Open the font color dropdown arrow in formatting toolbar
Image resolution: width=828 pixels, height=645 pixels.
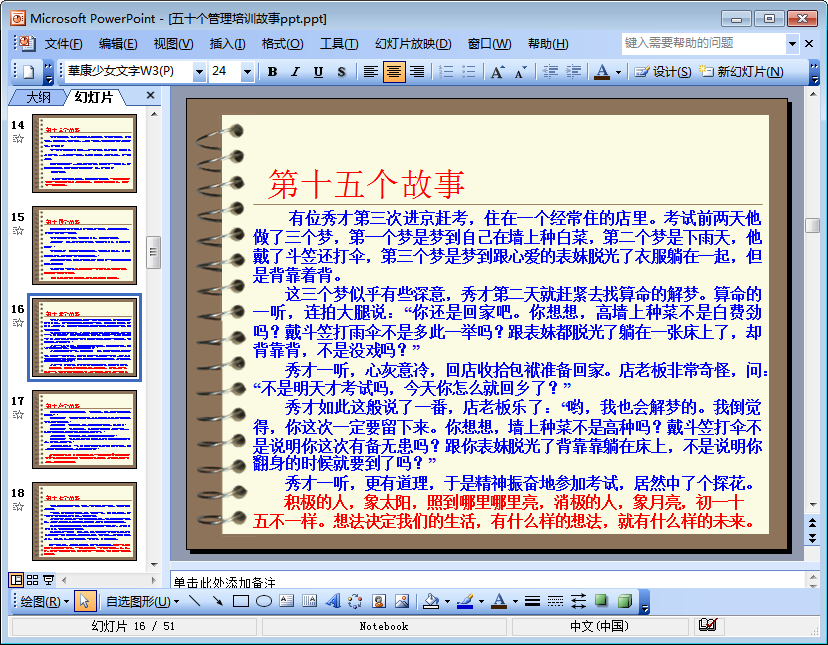coord(618,72)
